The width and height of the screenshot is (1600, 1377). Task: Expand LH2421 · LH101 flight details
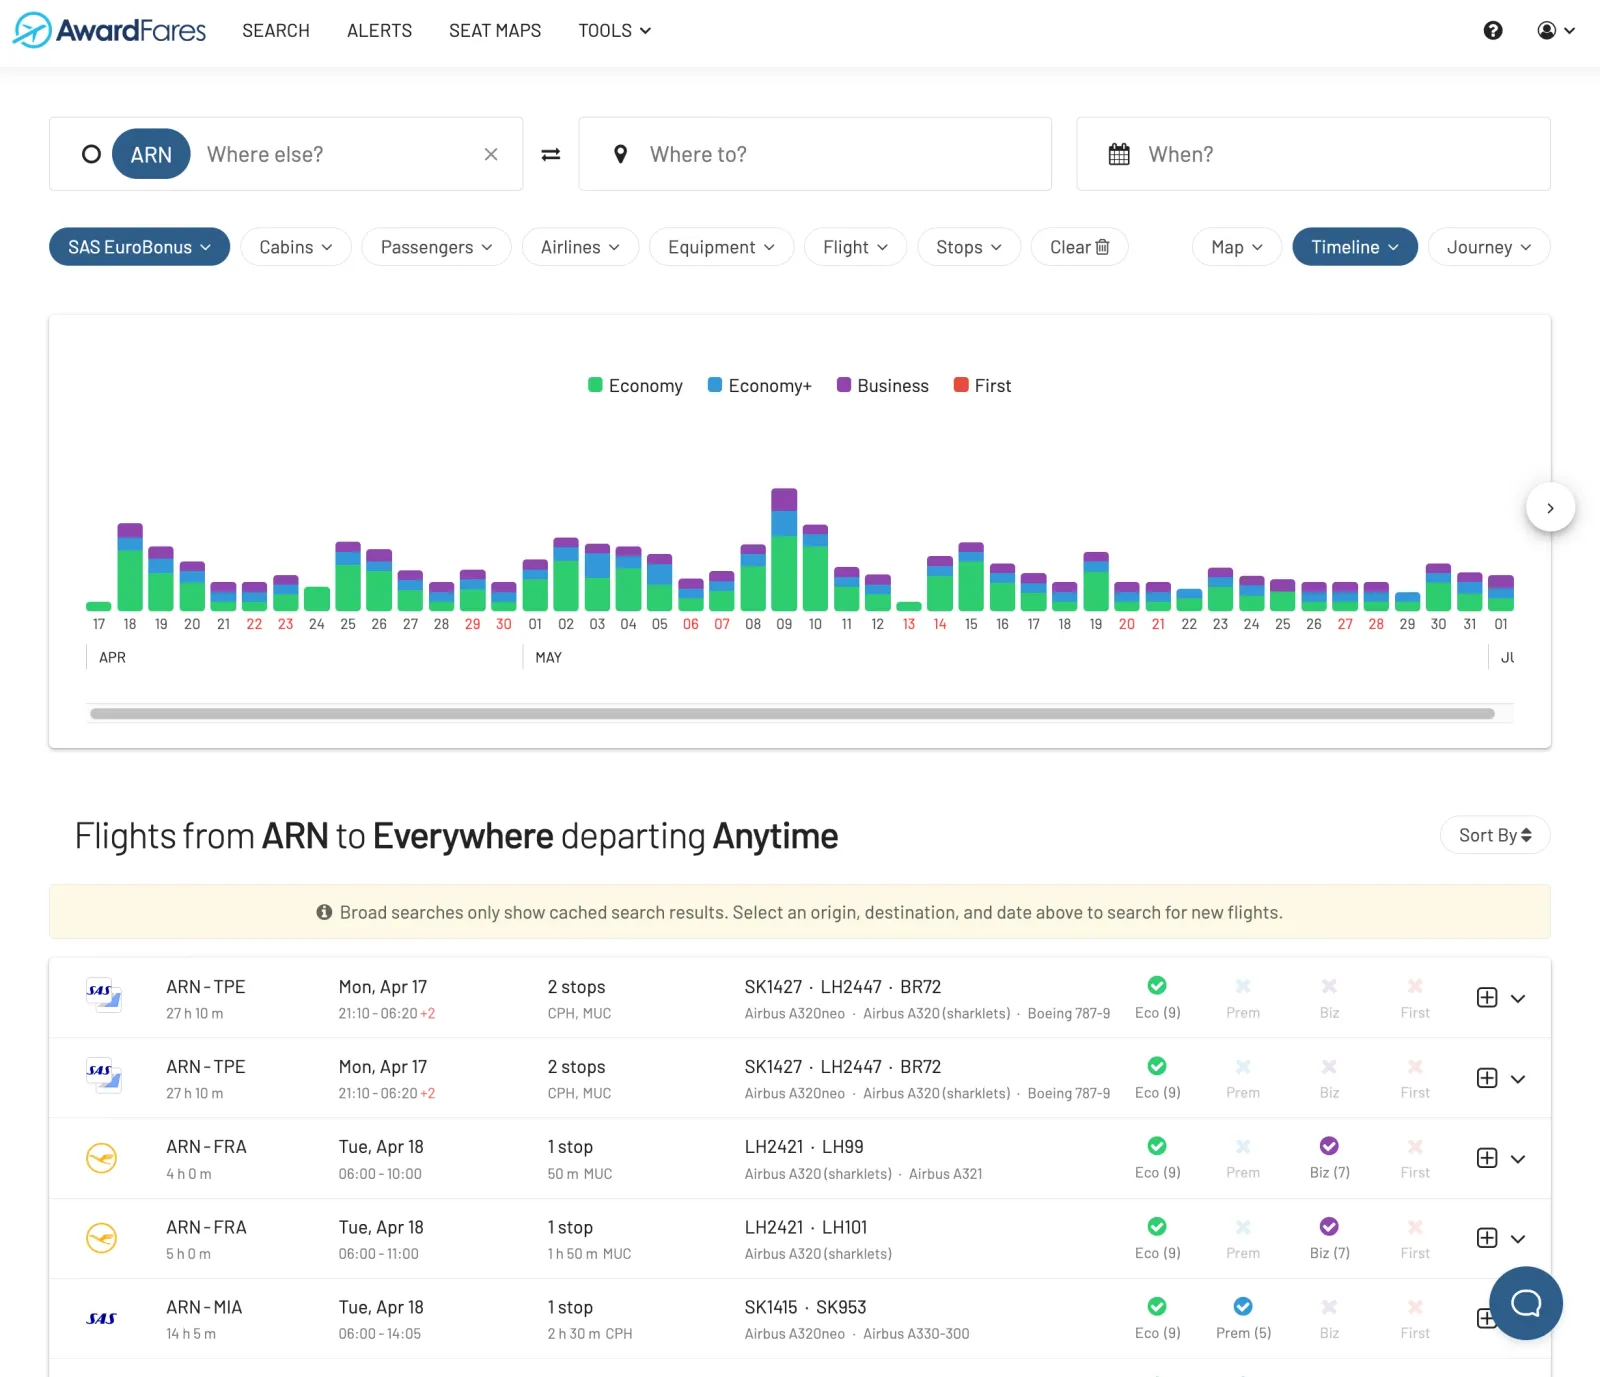1518,1238
